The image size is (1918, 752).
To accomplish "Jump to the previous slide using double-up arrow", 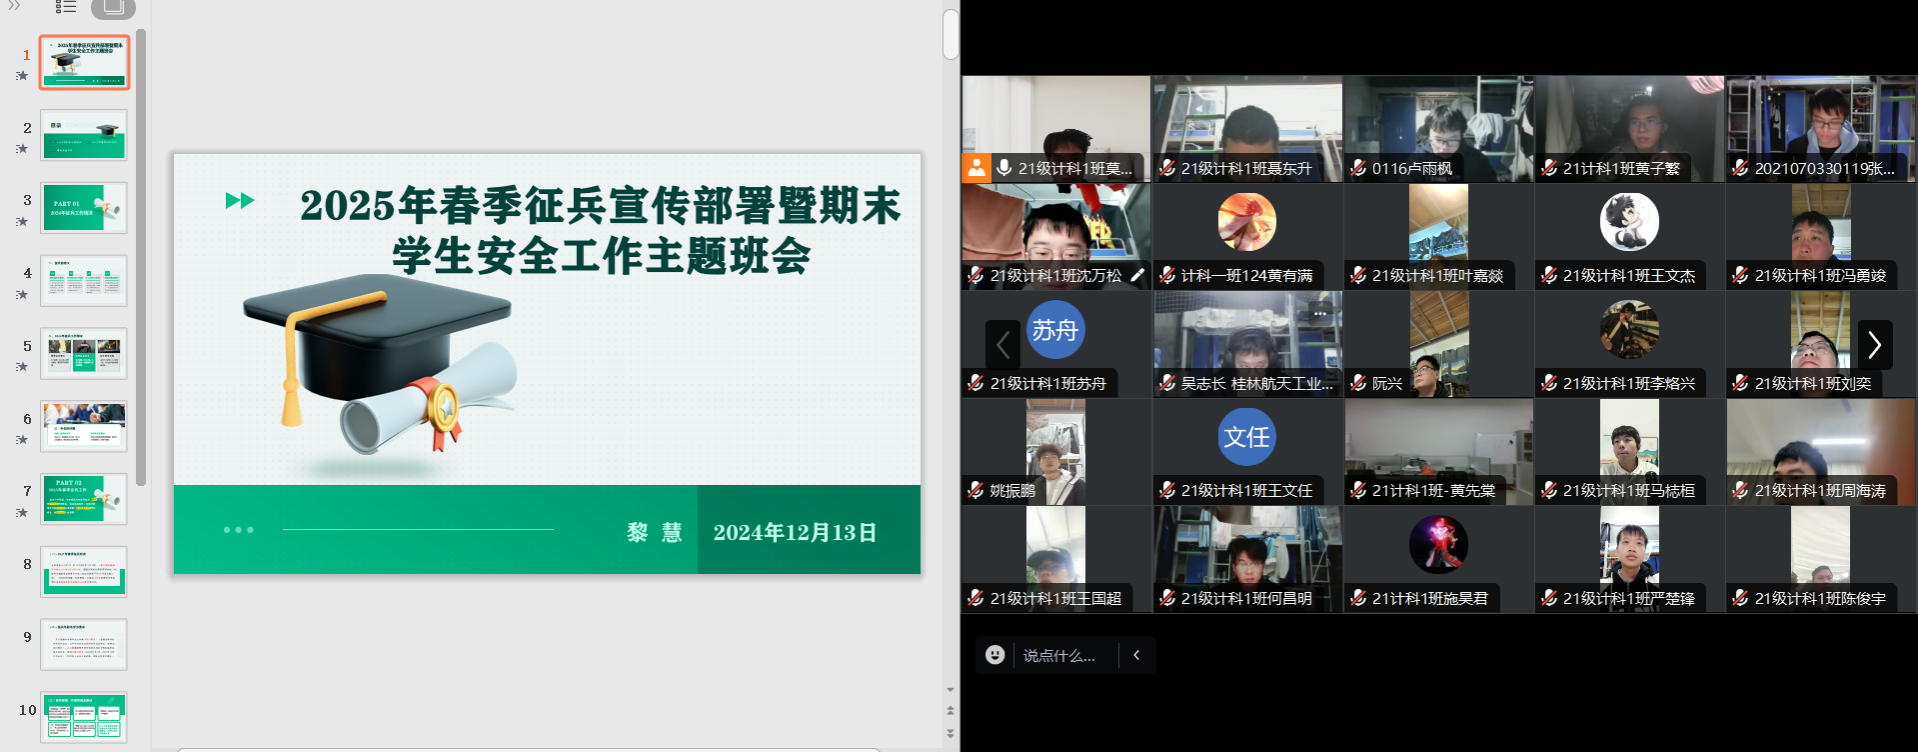I will tap(950, 711).
